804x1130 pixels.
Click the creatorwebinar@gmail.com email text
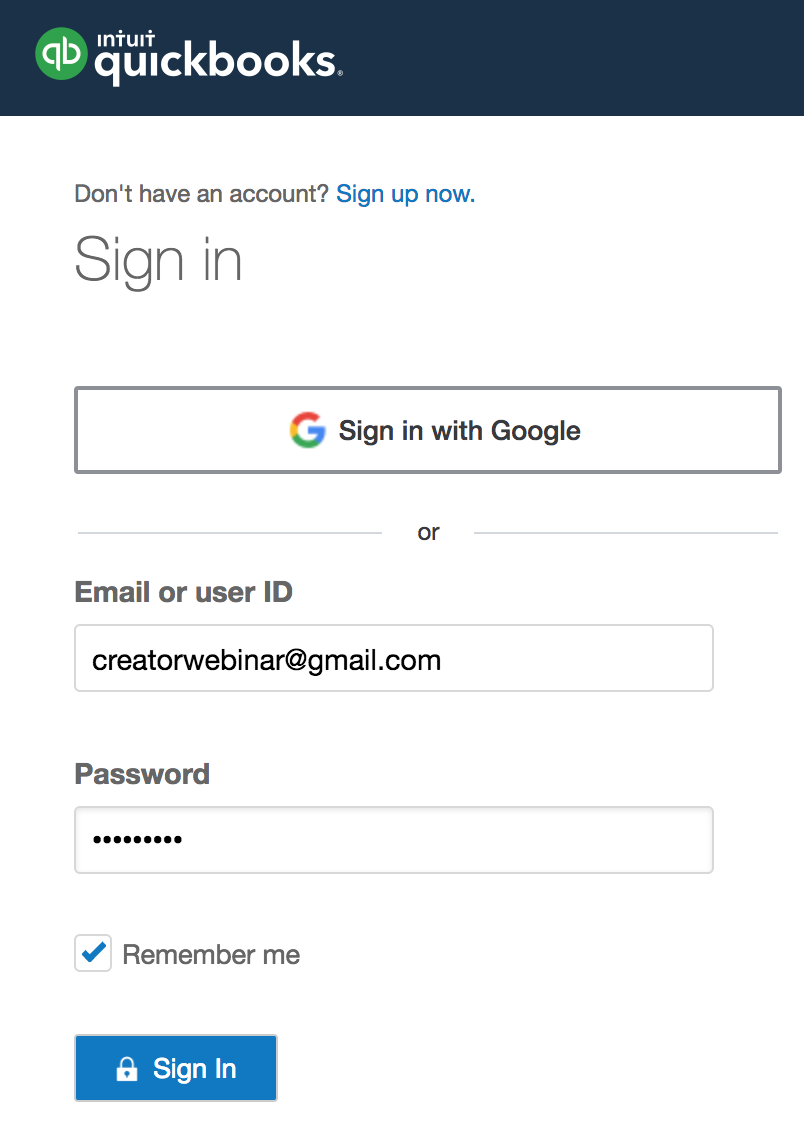(266, 660)
